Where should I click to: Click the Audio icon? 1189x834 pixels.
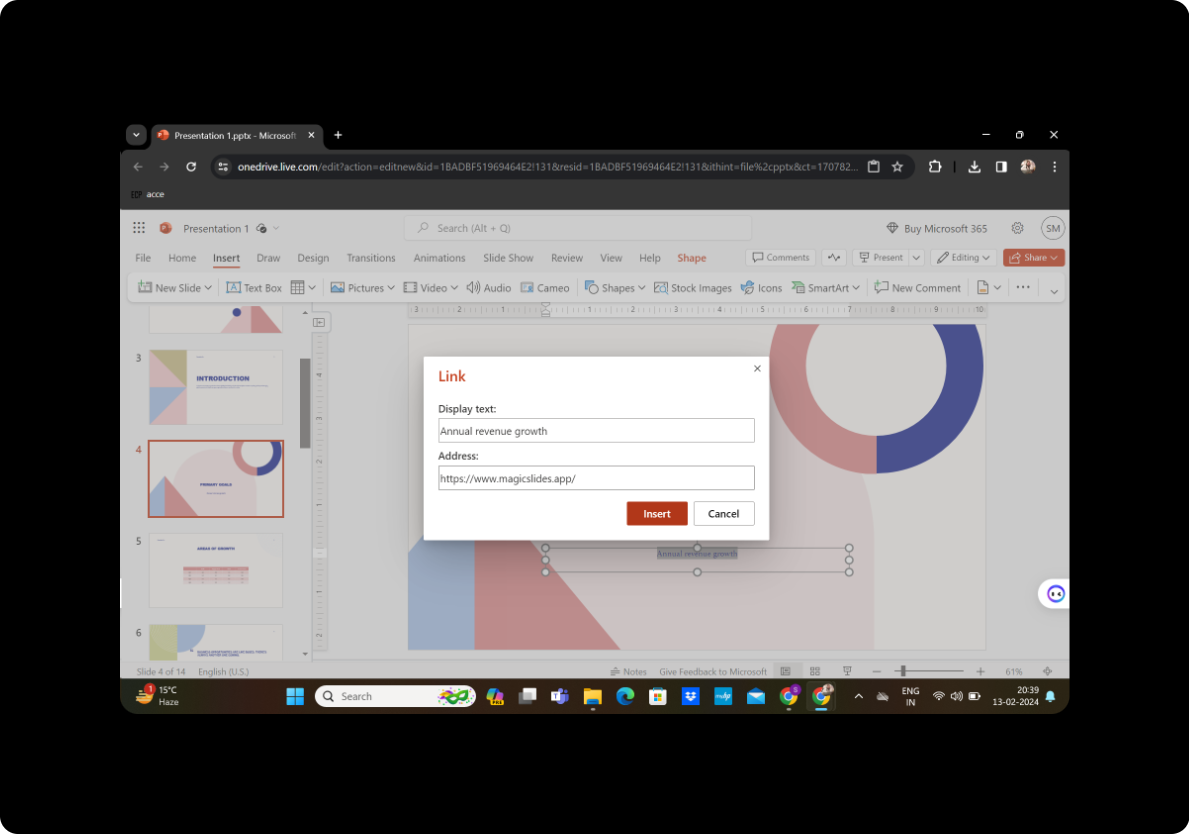pyautogui.click(x=488, y=288)
